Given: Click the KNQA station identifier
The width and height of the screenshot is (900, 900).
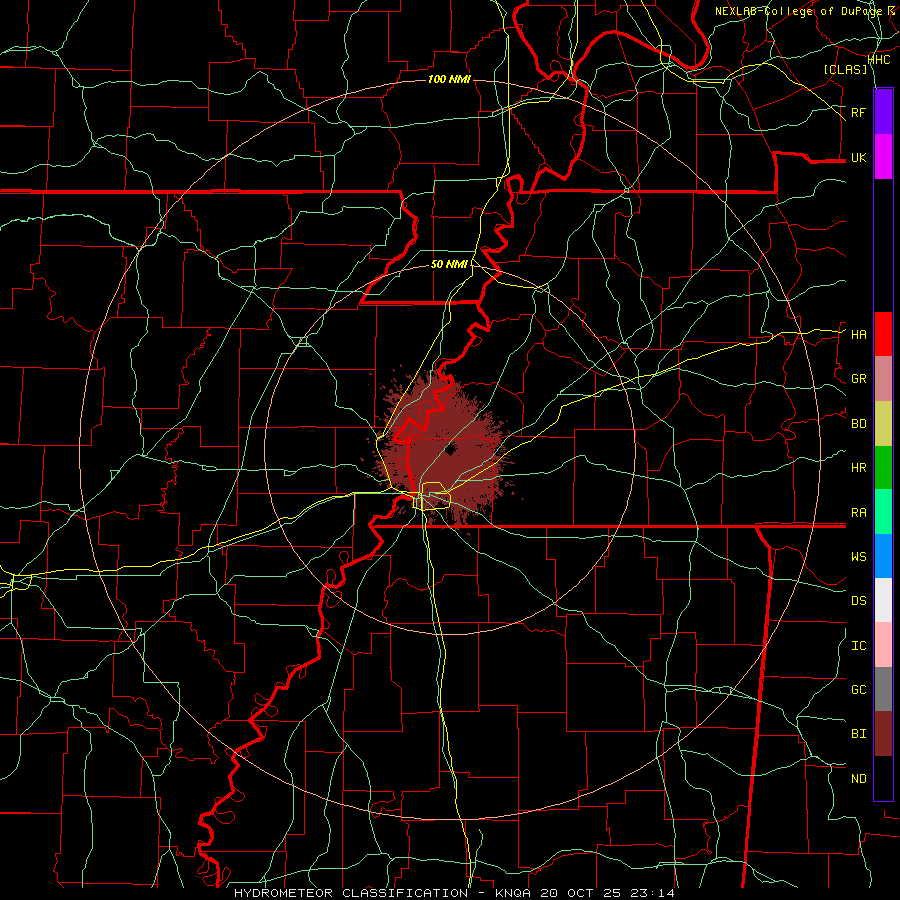Looking at the screenshot, I should 515,893.
